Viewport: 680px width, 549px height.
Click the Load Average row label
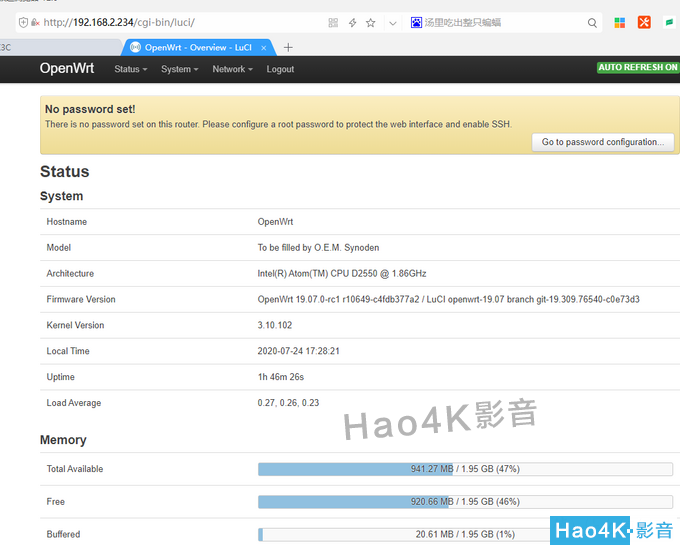74,403
